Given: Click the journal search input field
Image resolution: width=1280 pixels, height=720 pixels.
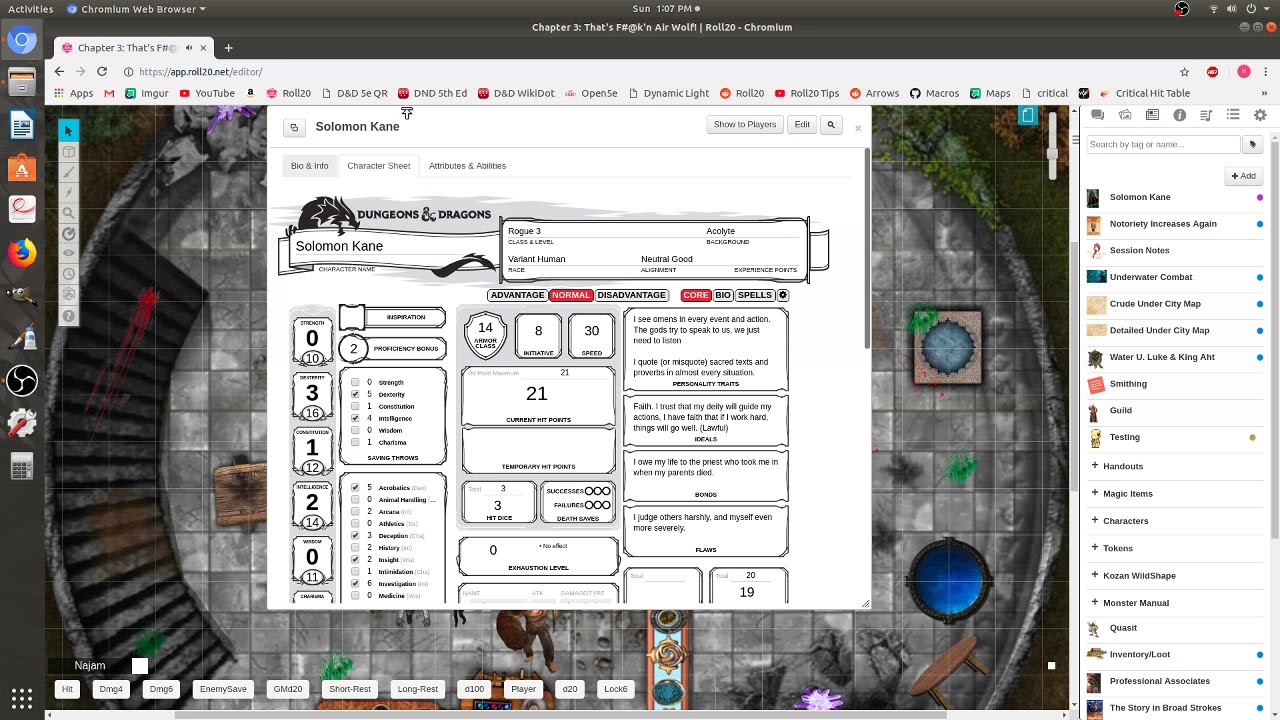Looking at the screenshot, I should tap(1164, 145).
